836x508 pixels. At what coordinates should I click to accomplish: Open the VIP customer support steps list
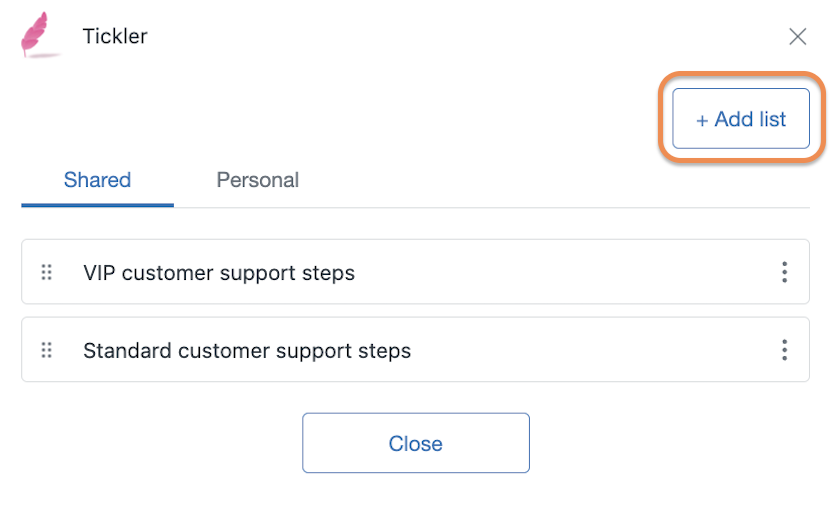(x=219, y=272)
